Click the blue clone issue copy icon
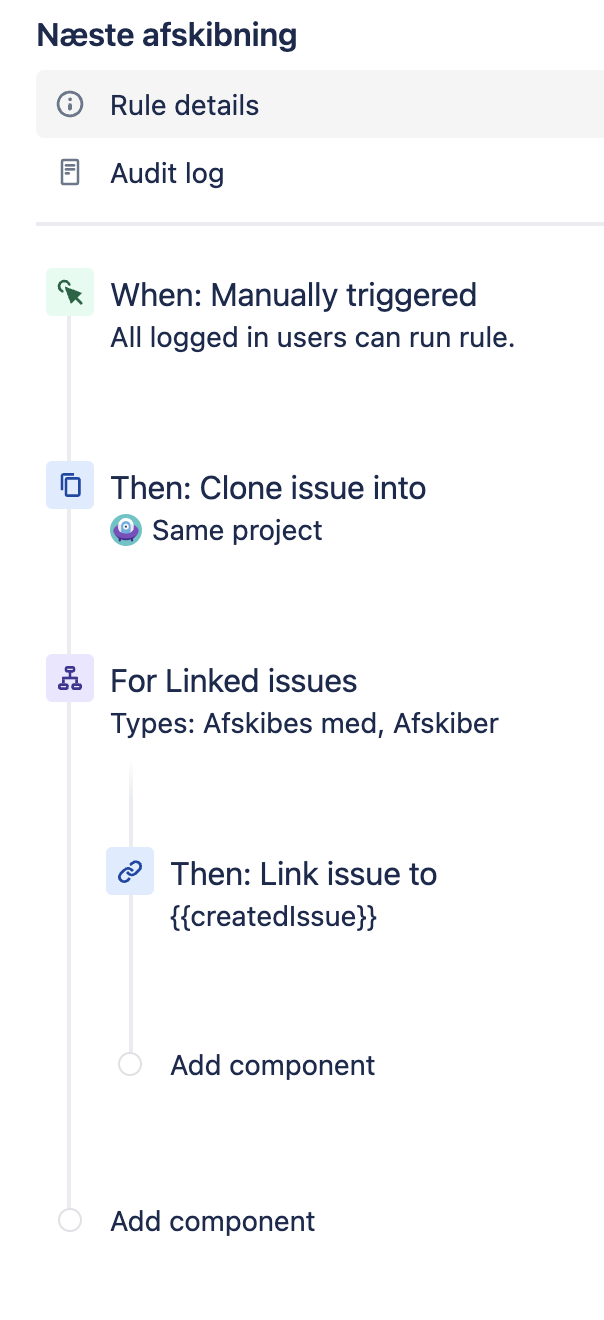The width and height of the screenshot is (604, 1320). point(70,485)
